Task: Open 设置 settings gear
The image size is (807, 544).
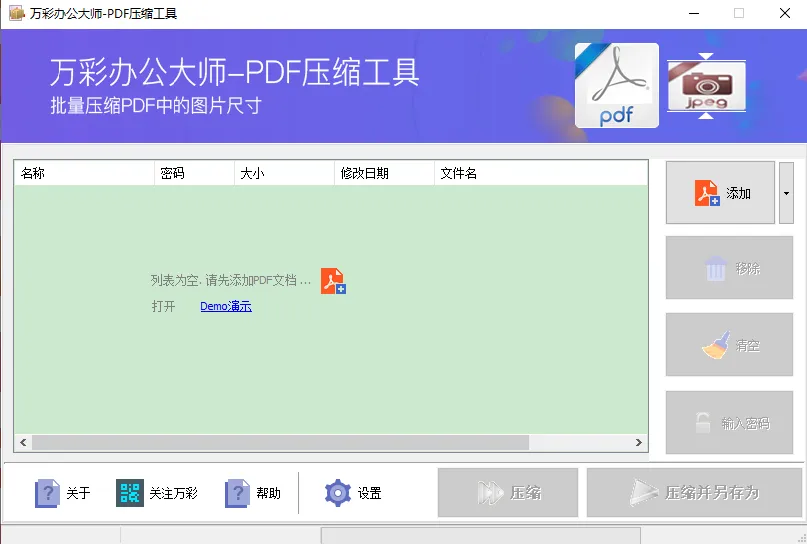Action: 353,493
